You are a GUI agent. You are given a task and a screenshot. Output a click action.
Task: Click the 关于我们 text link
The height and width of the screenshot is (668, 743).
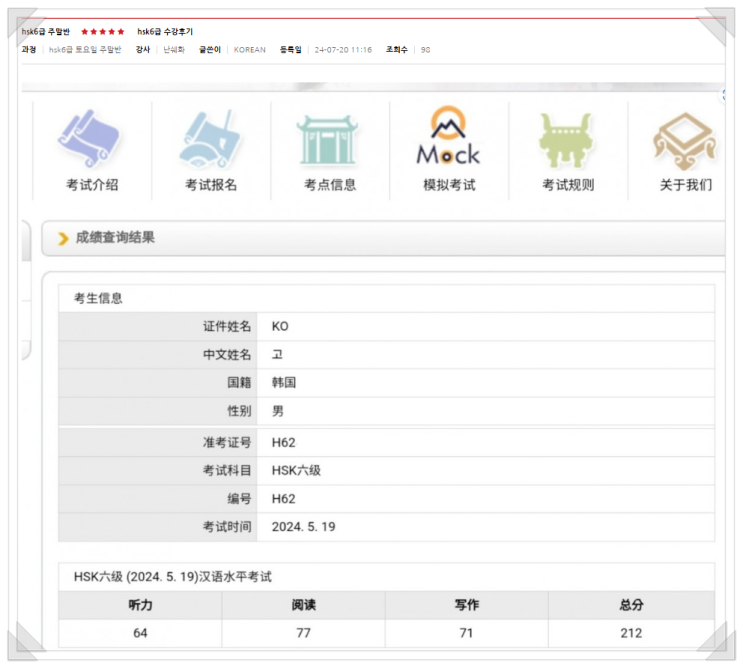point(686,185)
